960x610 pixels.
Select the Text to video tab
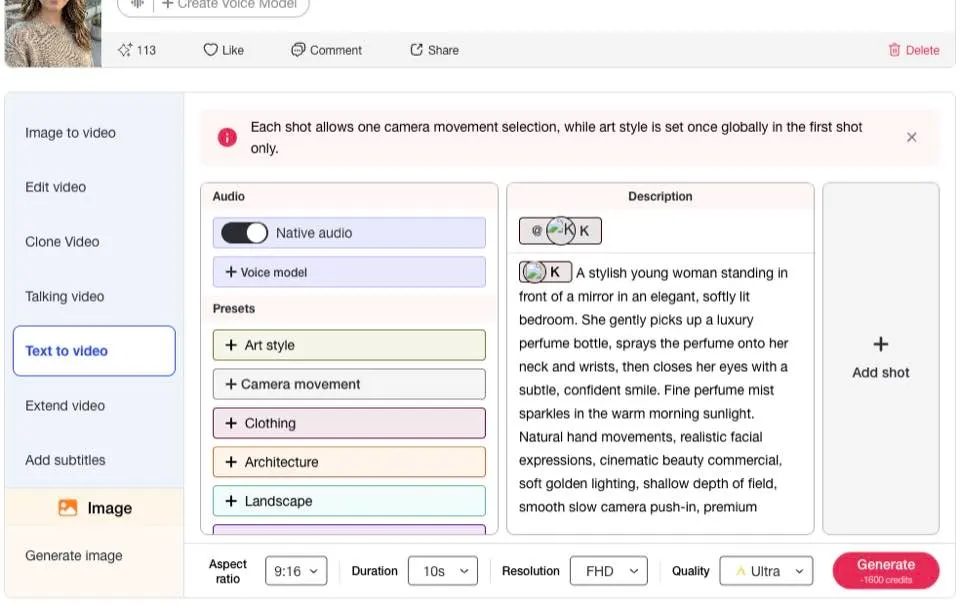point(94,351)
